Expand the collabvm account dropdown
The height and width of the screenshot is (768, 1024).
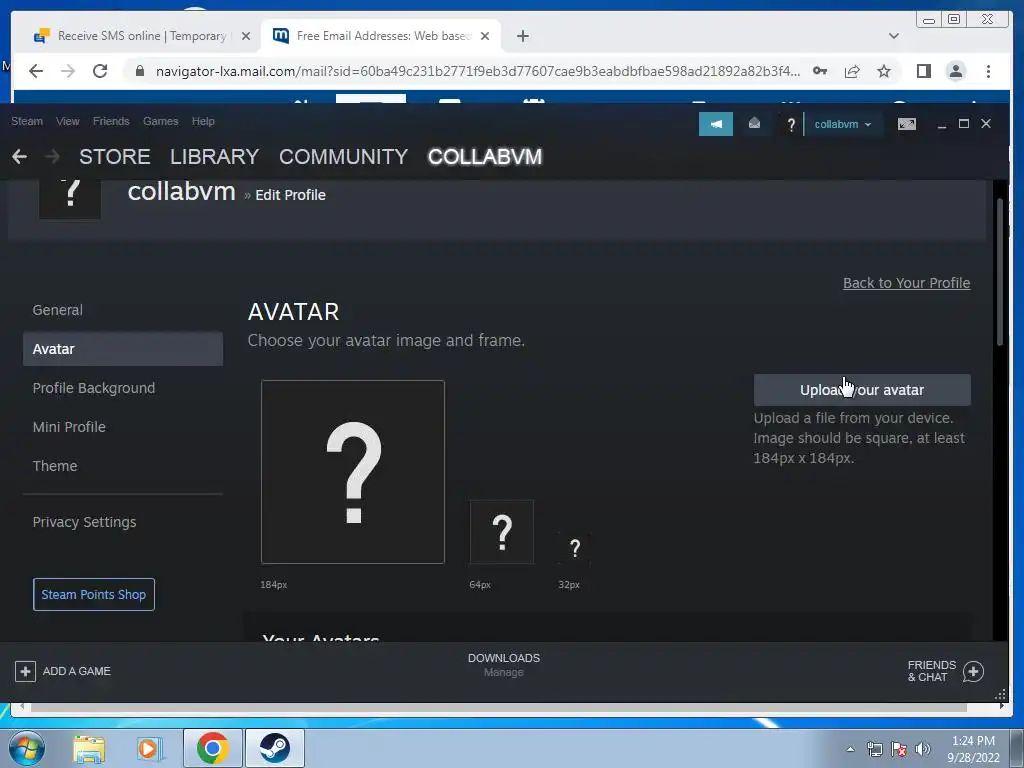[842, 124]
